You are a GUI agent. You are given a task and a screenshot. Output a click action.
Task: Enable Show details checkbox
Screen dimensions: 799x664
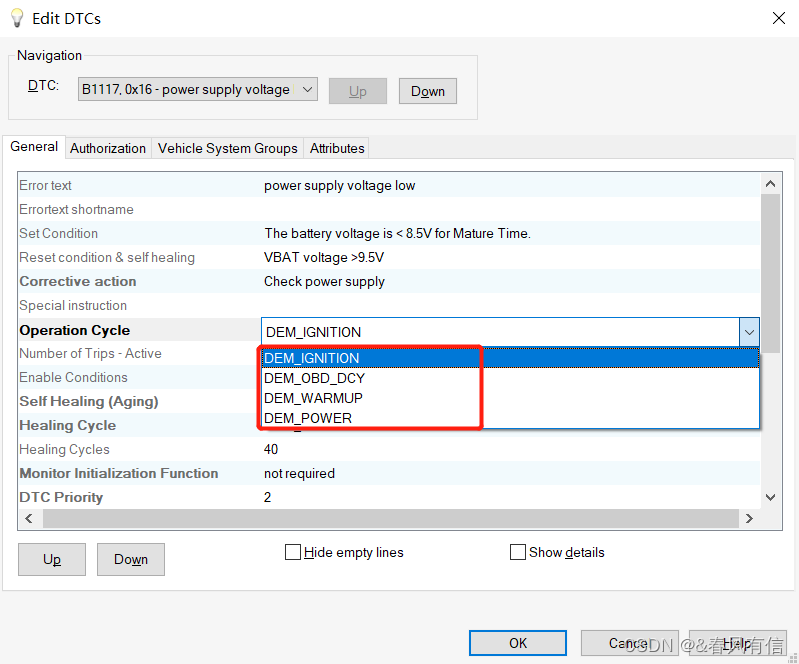pyautogui.click(x=518, y=552)
